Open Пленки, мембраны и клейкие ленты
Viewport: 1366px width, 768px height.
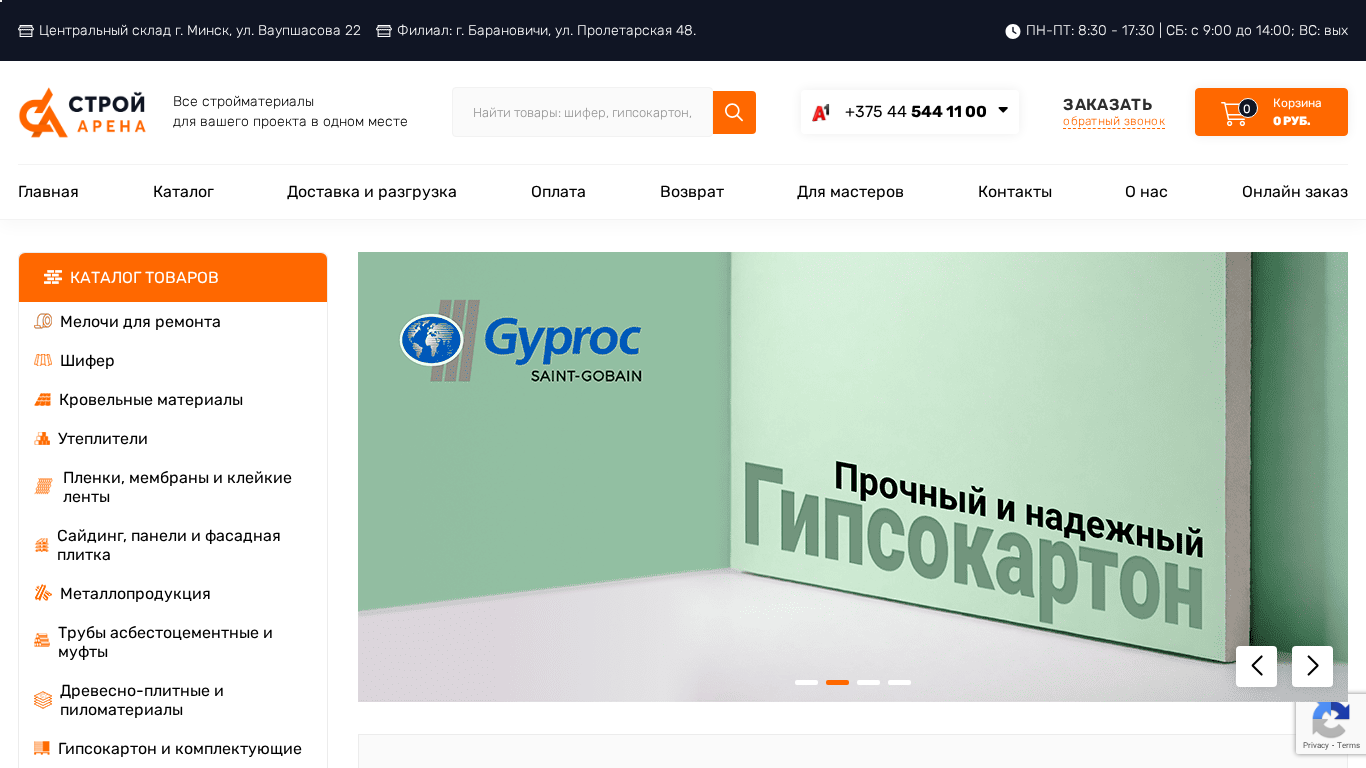pos(177,487)
